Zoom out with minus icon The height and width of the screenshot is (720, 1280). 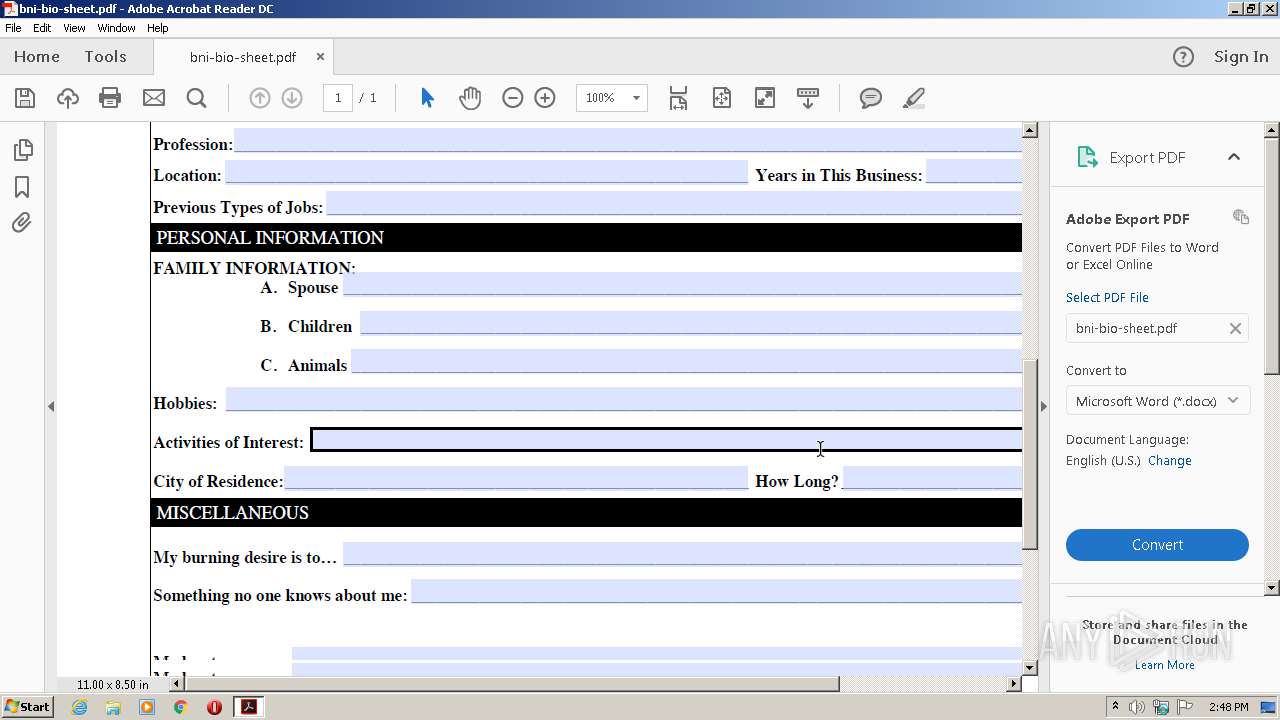click(512, 98)
